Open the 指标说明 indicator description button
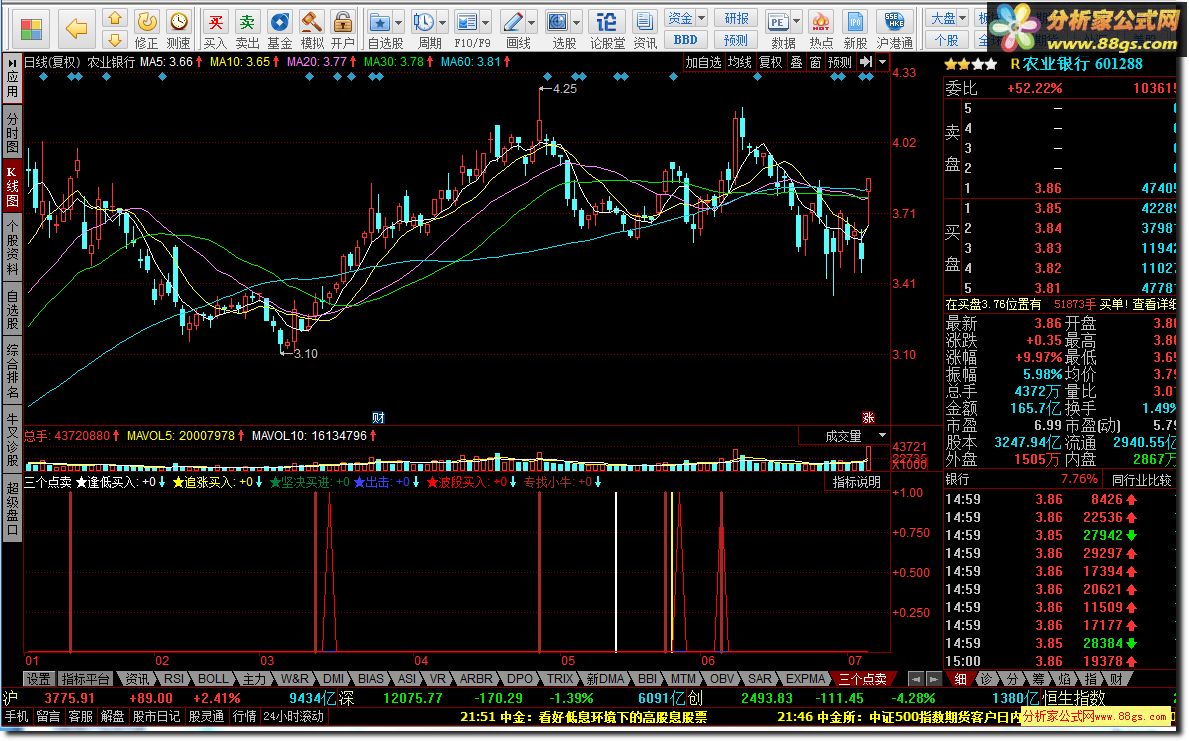The image size is (1189, 741). tap(856, 482)
